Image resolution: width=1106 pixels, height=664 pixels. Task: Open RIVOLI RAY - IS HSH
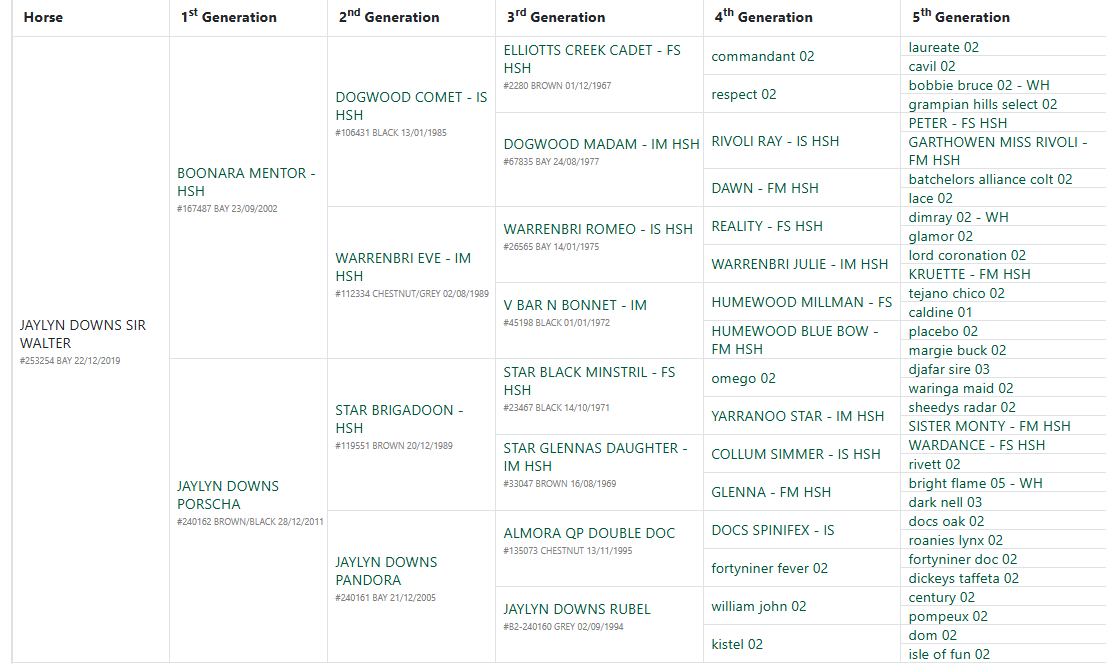click(x=774, y=141)
